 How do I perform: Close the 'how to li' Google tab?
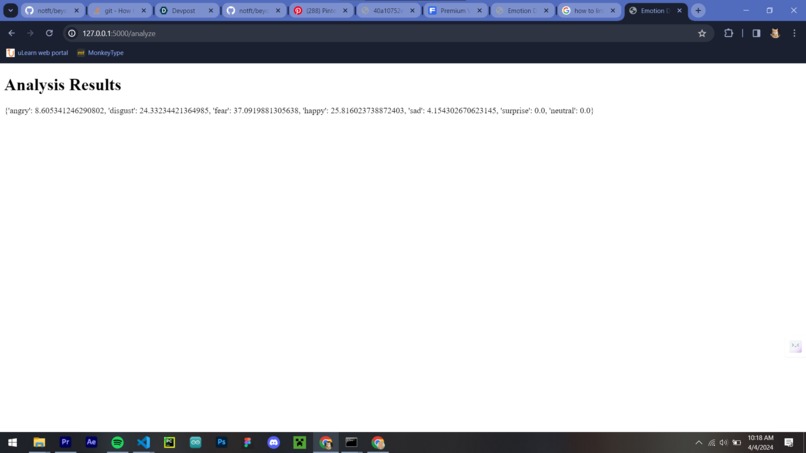[613, 10]
